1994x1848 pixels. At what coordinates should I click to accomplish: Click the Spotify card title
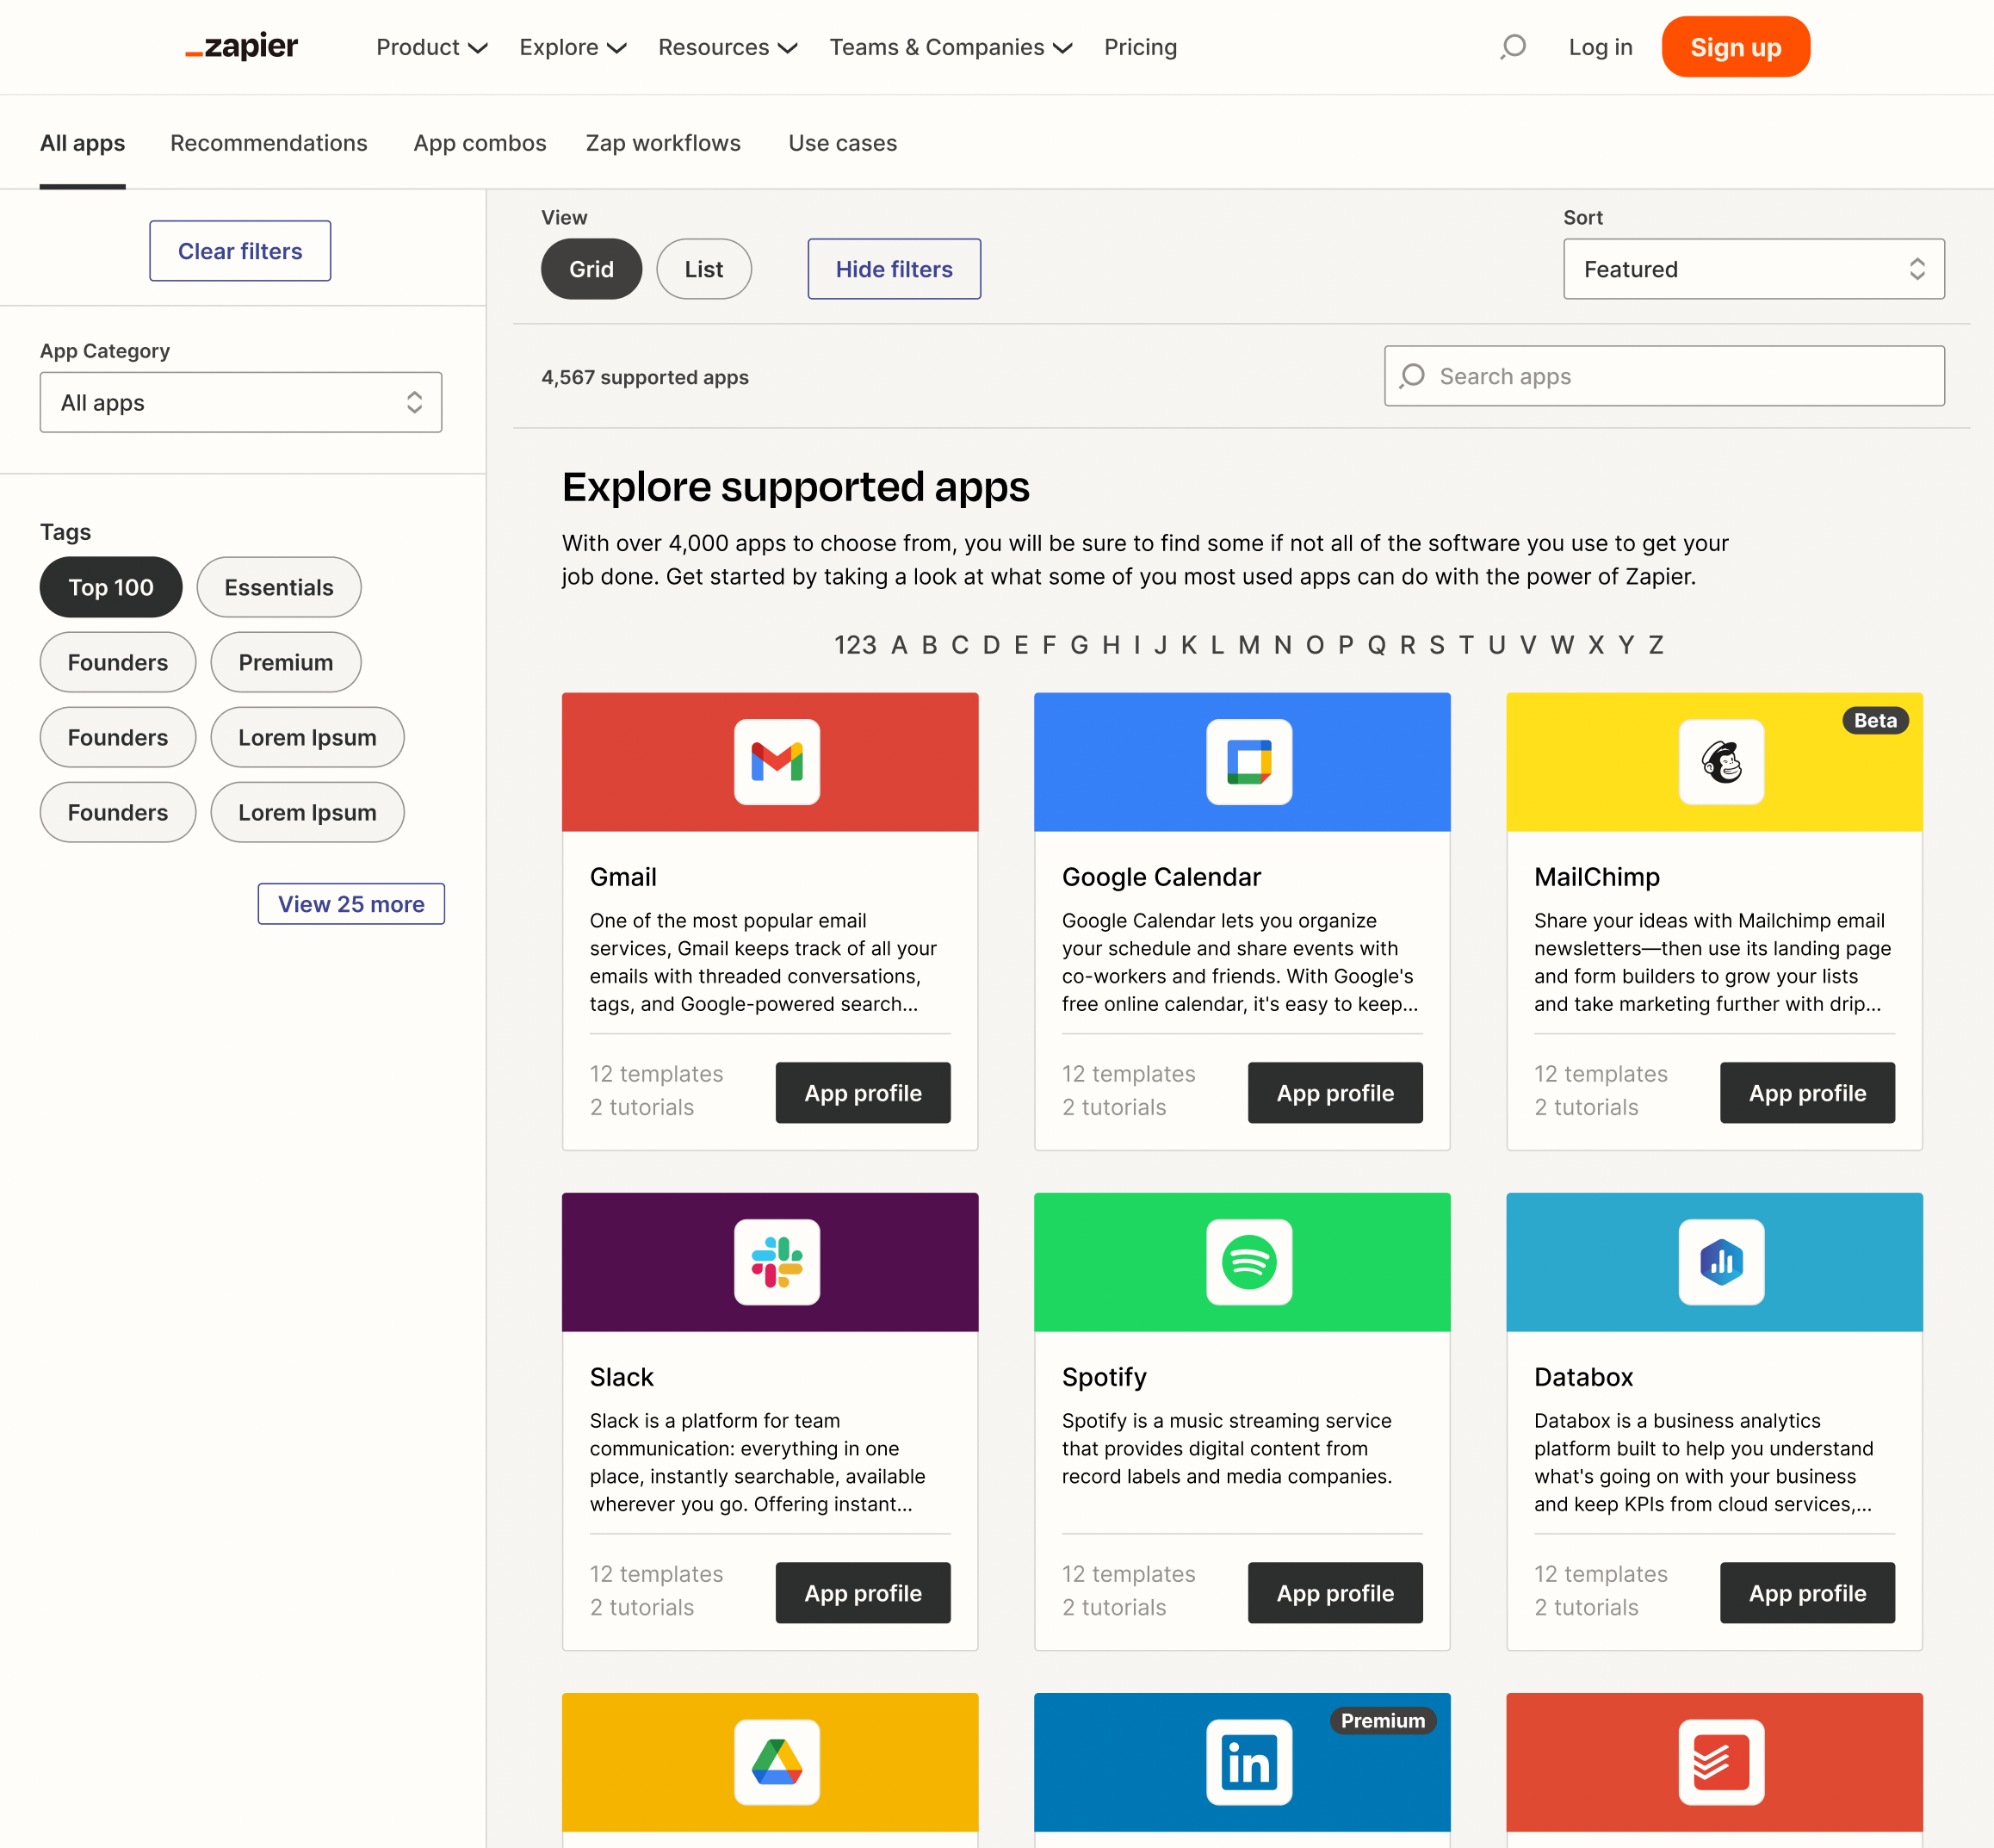(1104, 1377)
